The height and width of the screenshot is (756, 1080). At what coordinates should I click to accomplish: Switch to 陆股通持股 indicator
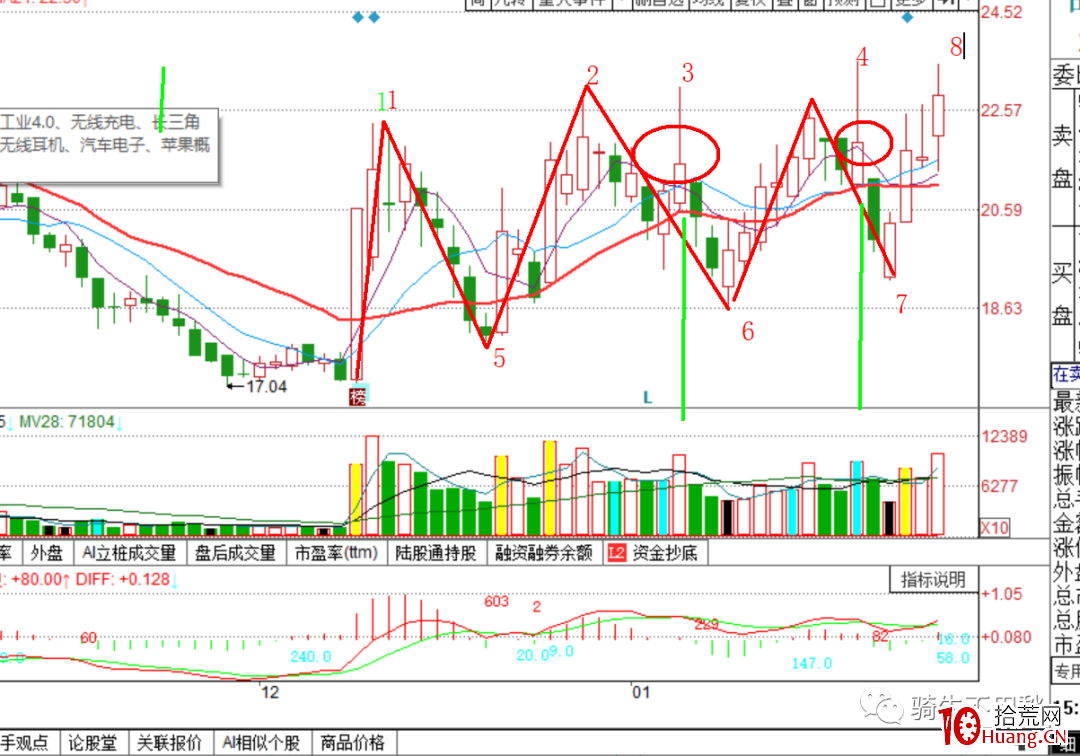(436, 553)
